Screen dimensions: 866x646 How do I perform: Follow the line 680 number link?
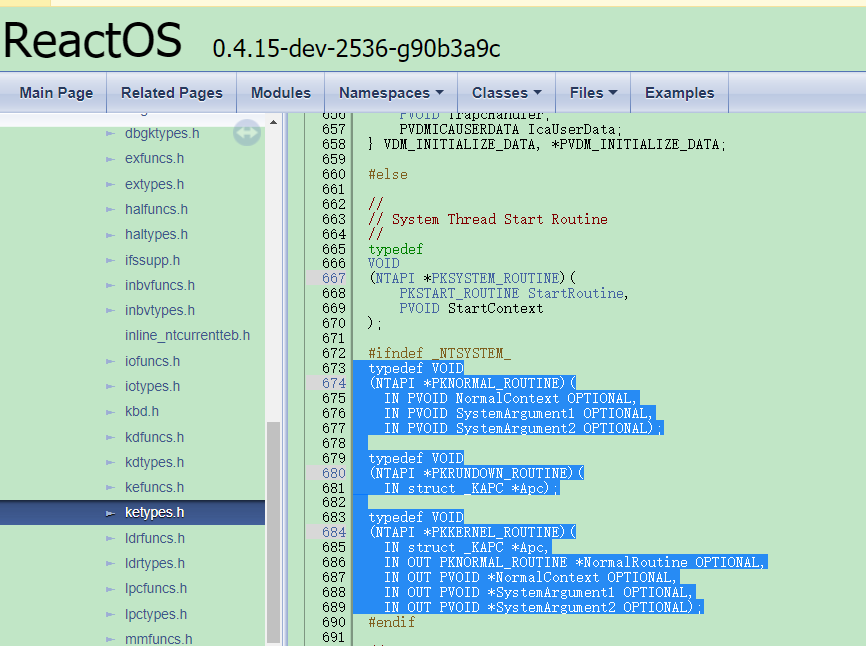(334, 473)
